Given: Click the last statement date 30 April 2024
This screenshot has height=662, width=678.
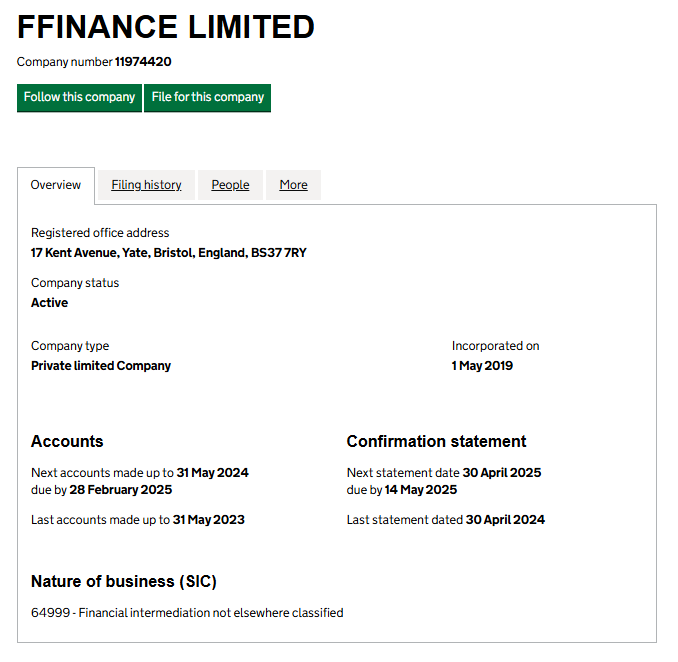Looking at the screenshot, I should click(505, 520).
